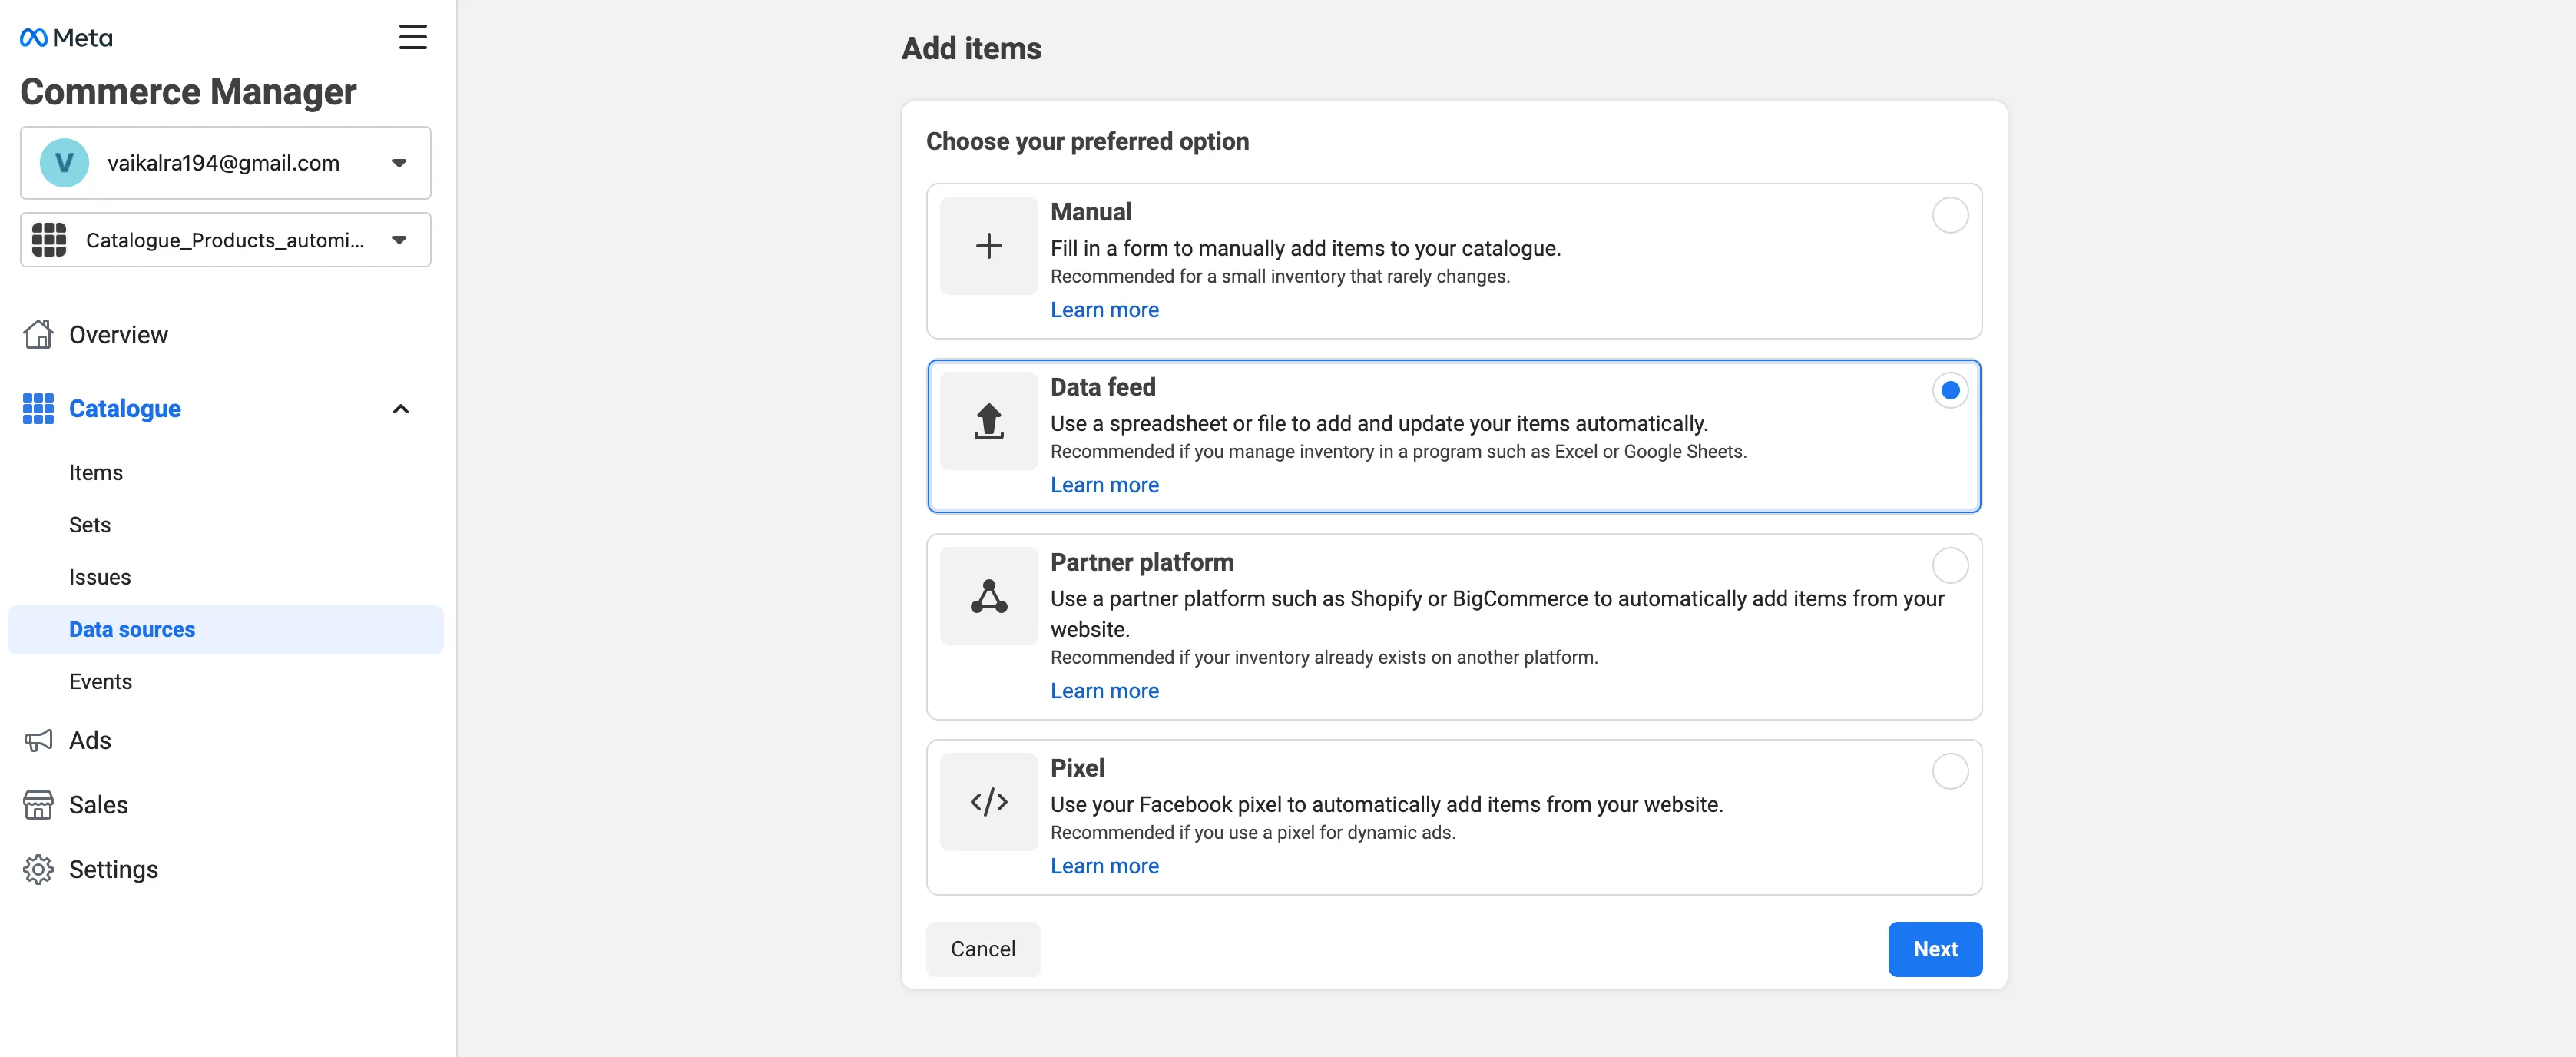Select the Partner platform radio button
Viewport: 2576px width, 1057px height.
[x=1950, y=565]
